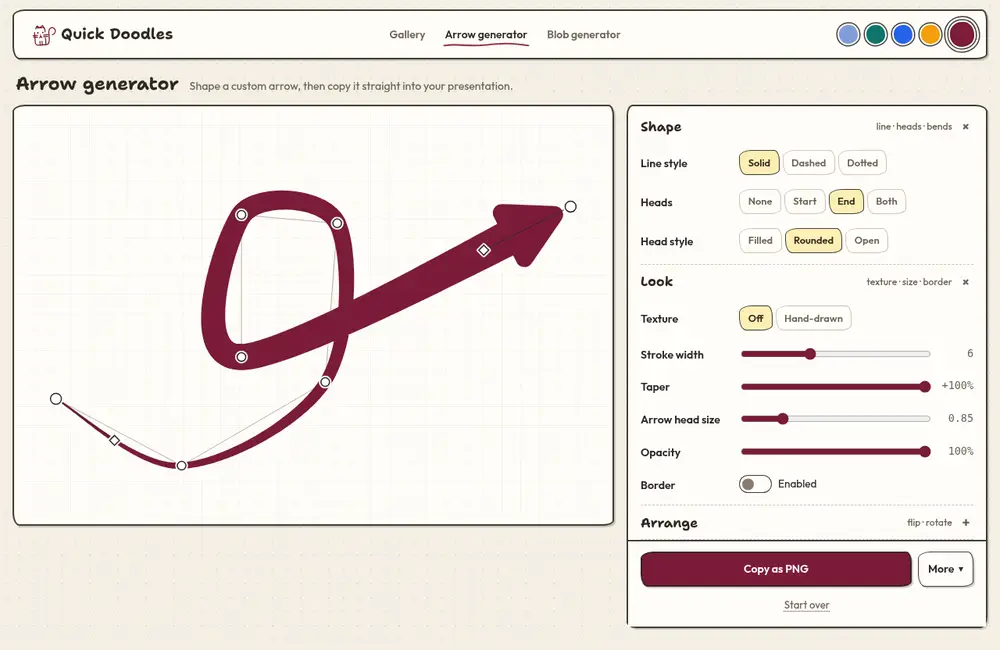
Task: Click the line · heads · bends hint
Action: [x=914, y=126]
